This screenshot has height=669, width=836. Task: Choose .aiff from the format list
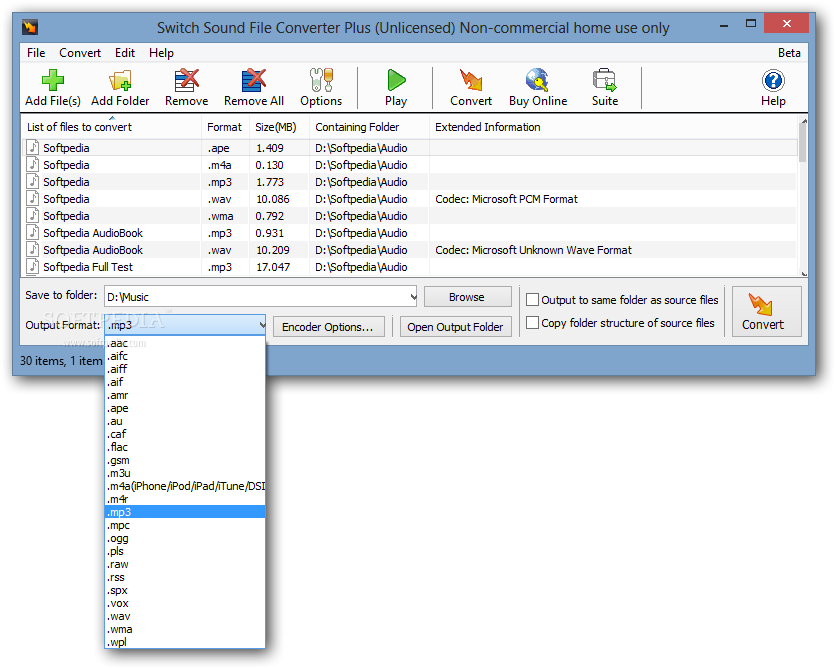coord(184,369)
